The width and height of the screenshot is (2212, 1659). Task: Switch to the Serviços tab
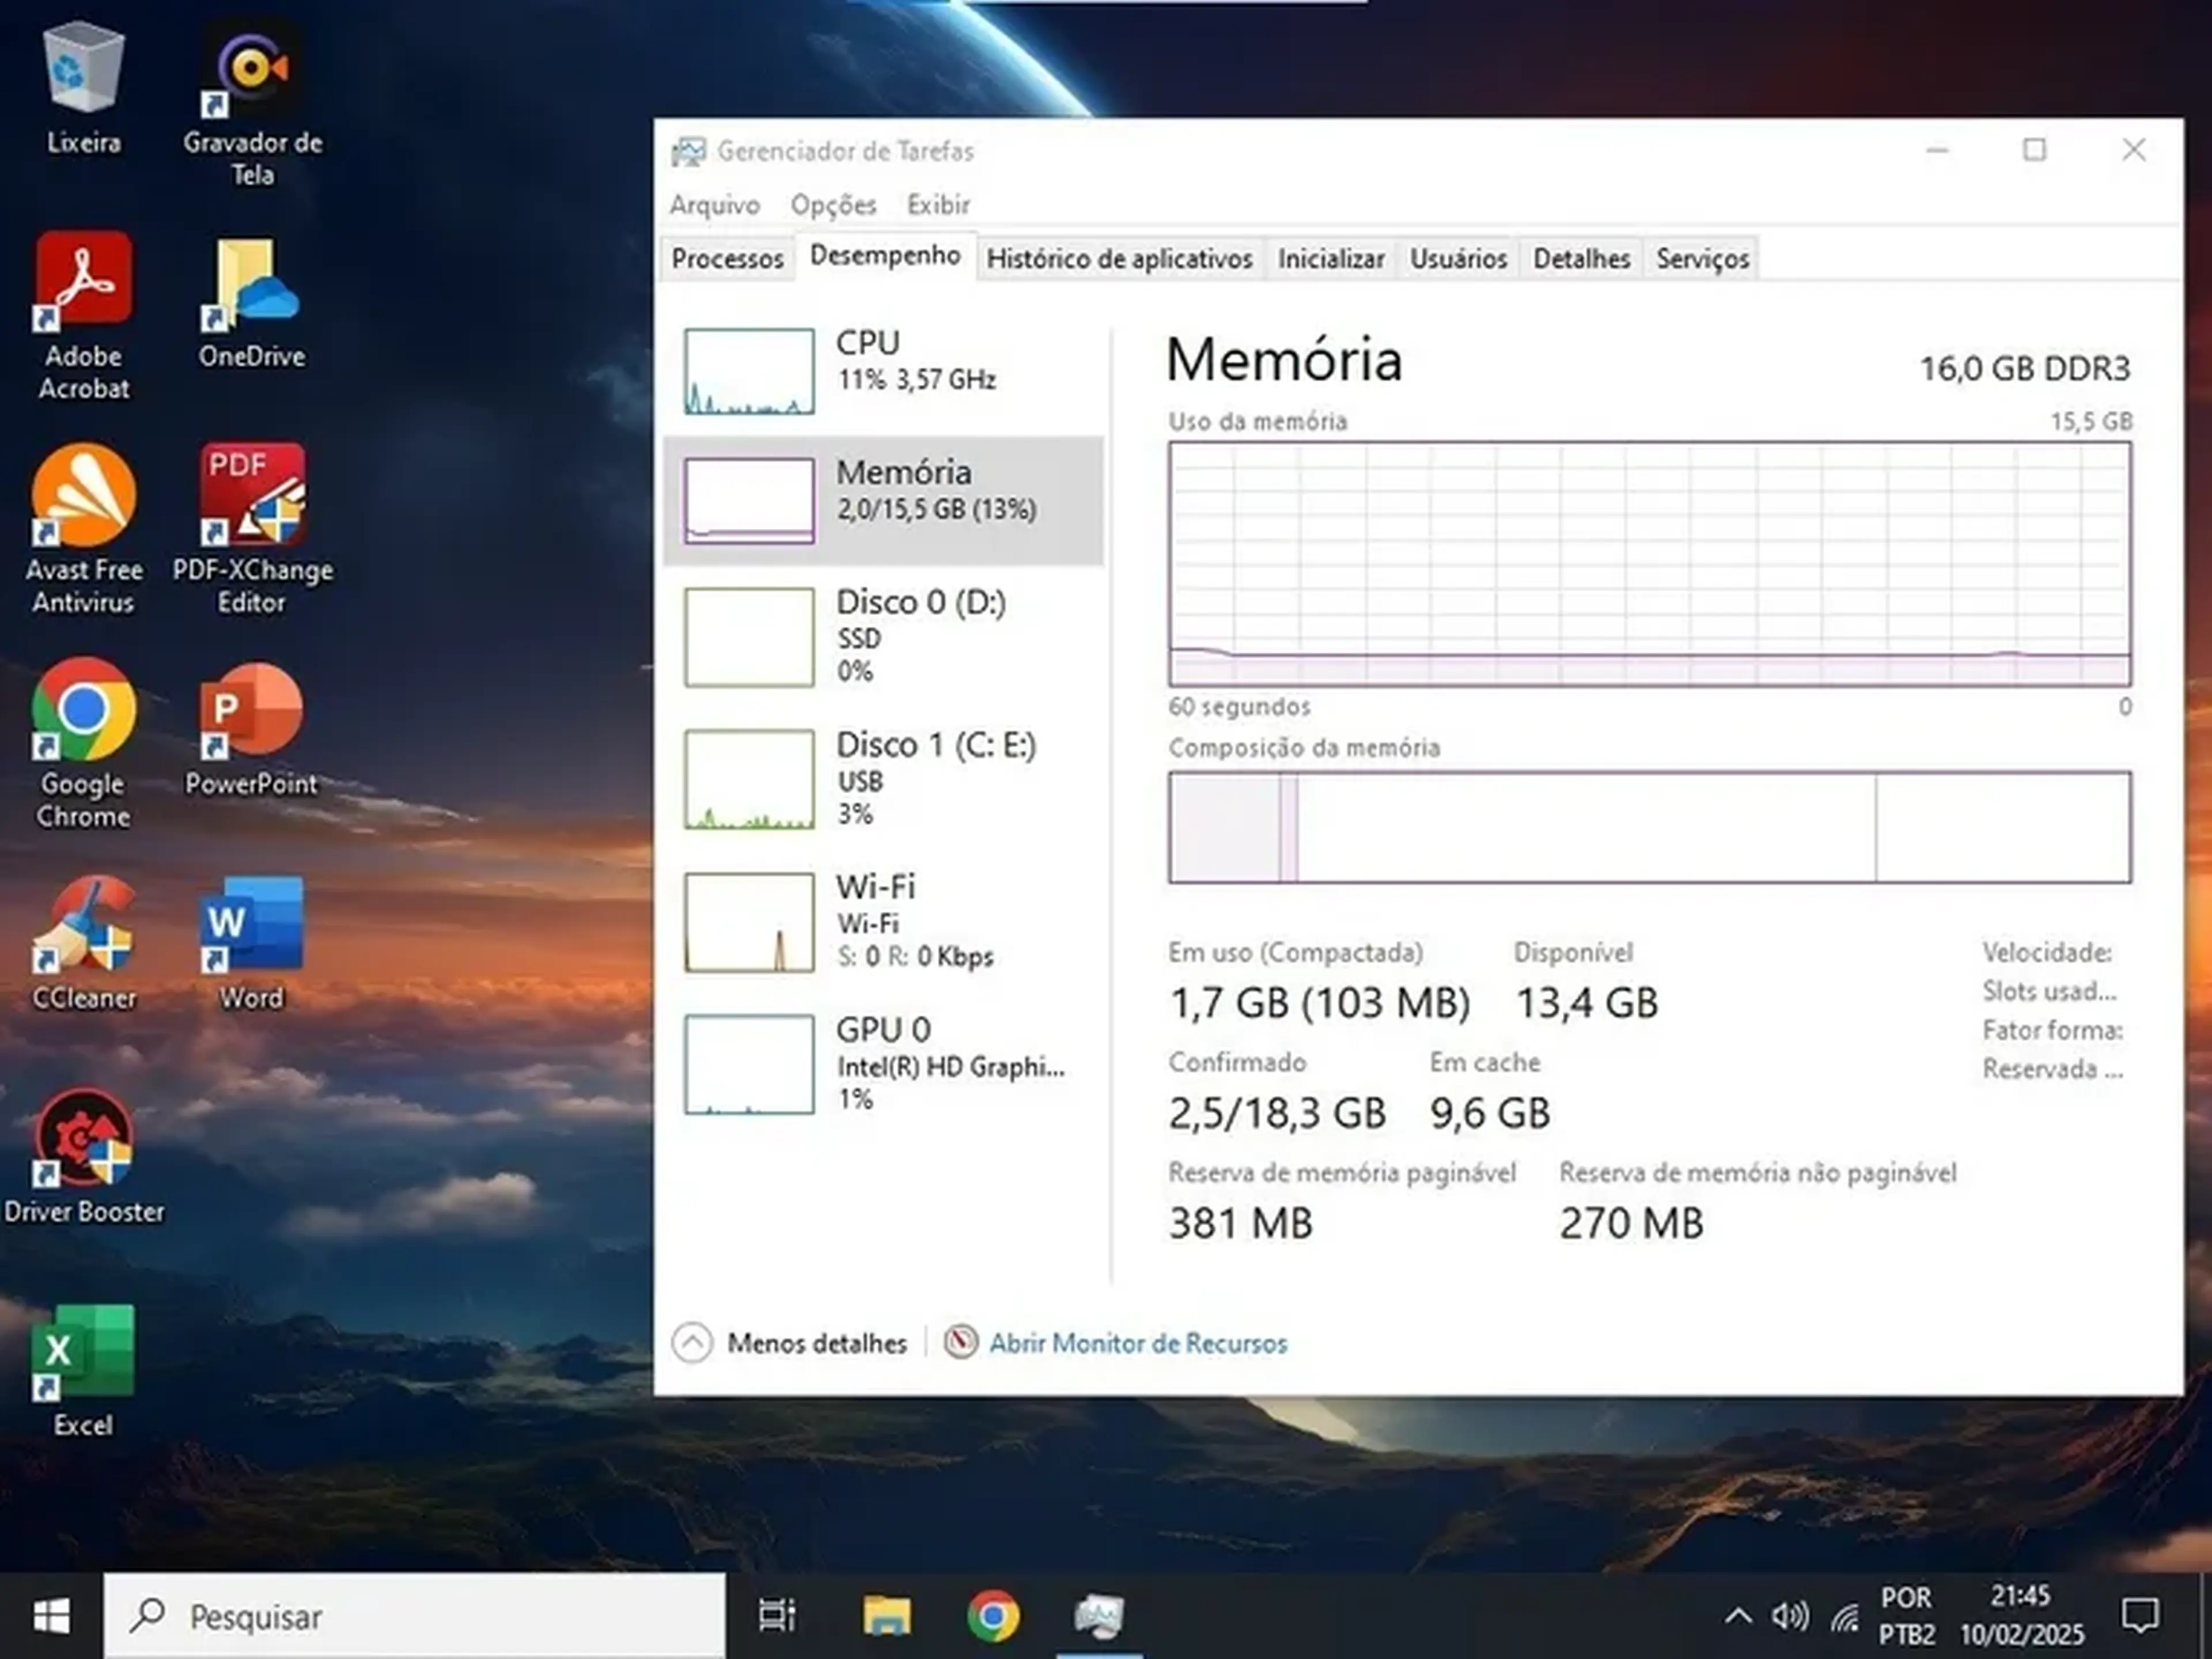click(x=1702, y=259)
